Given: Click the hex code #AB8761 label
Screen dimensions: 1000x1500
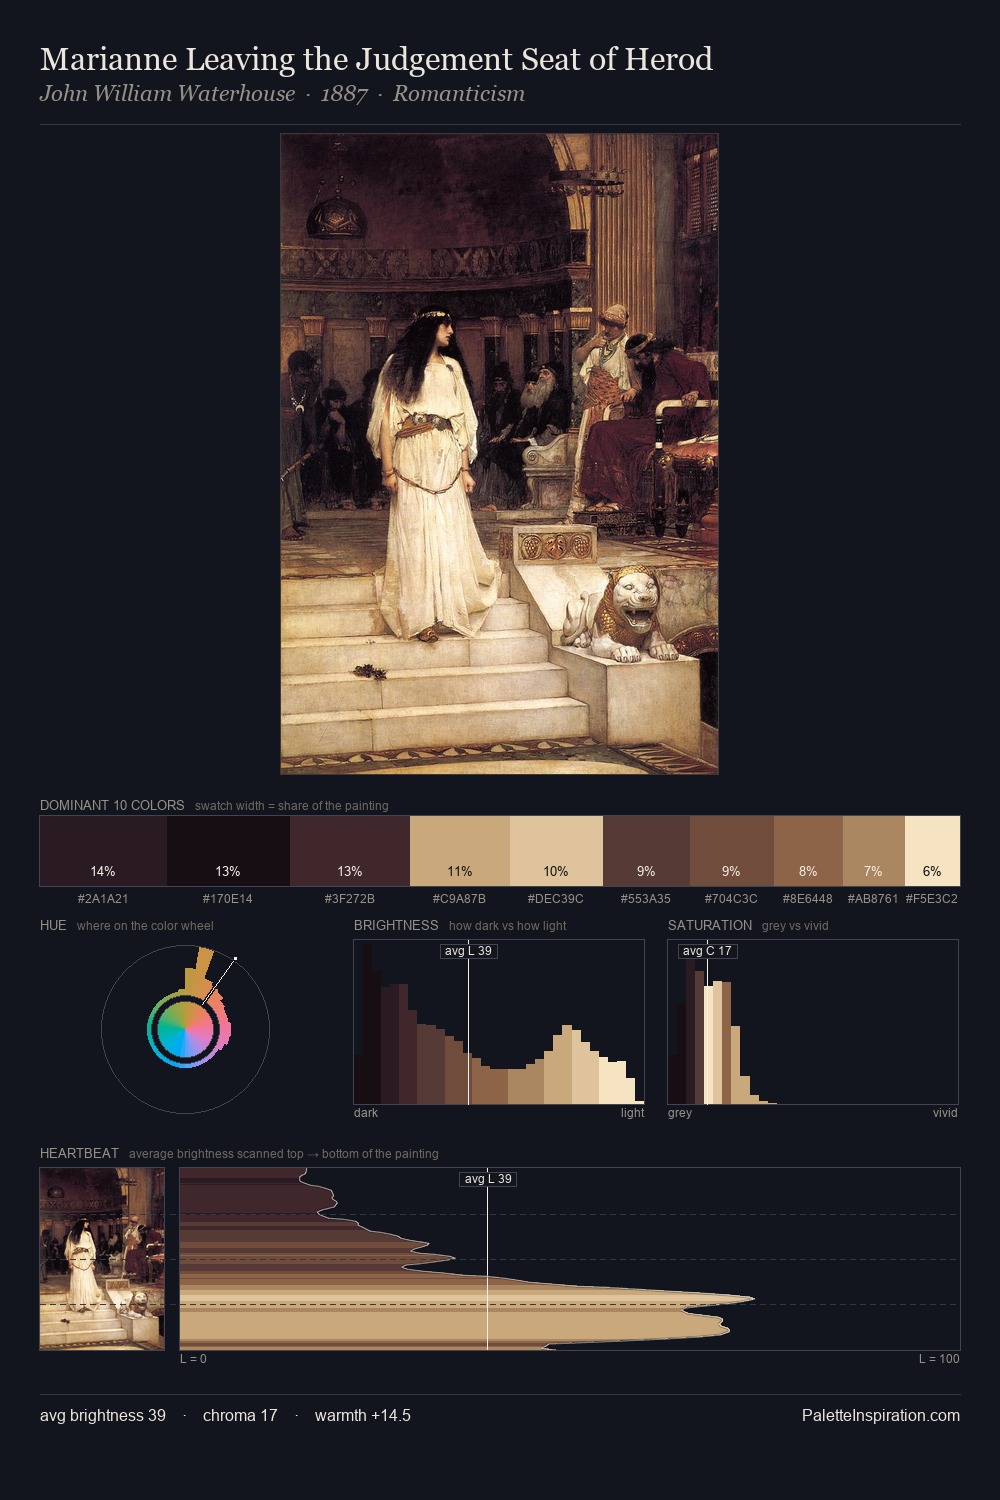Looking at the screenshot, I should pyautogui.click(x=873, y=899).
